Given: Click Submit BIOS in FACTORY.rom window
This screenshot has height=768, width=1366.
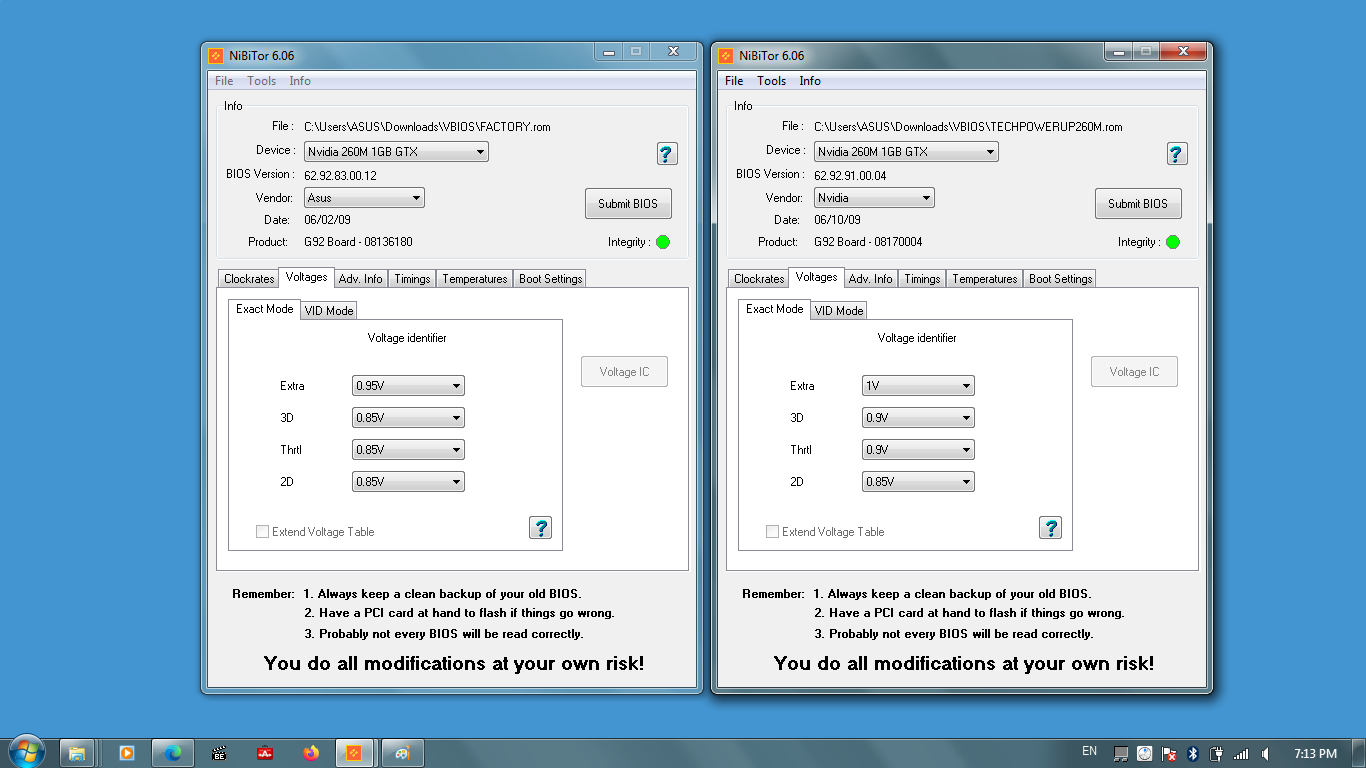Looking at the screenshot, I should pyautogui.click(x=628, y=204).
